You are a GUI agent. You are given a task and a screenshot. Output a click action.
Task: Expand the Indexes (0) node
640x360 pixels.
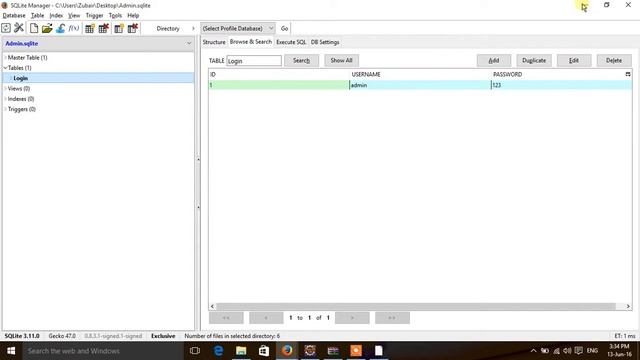pyautogui.click(x=5, y=99)
